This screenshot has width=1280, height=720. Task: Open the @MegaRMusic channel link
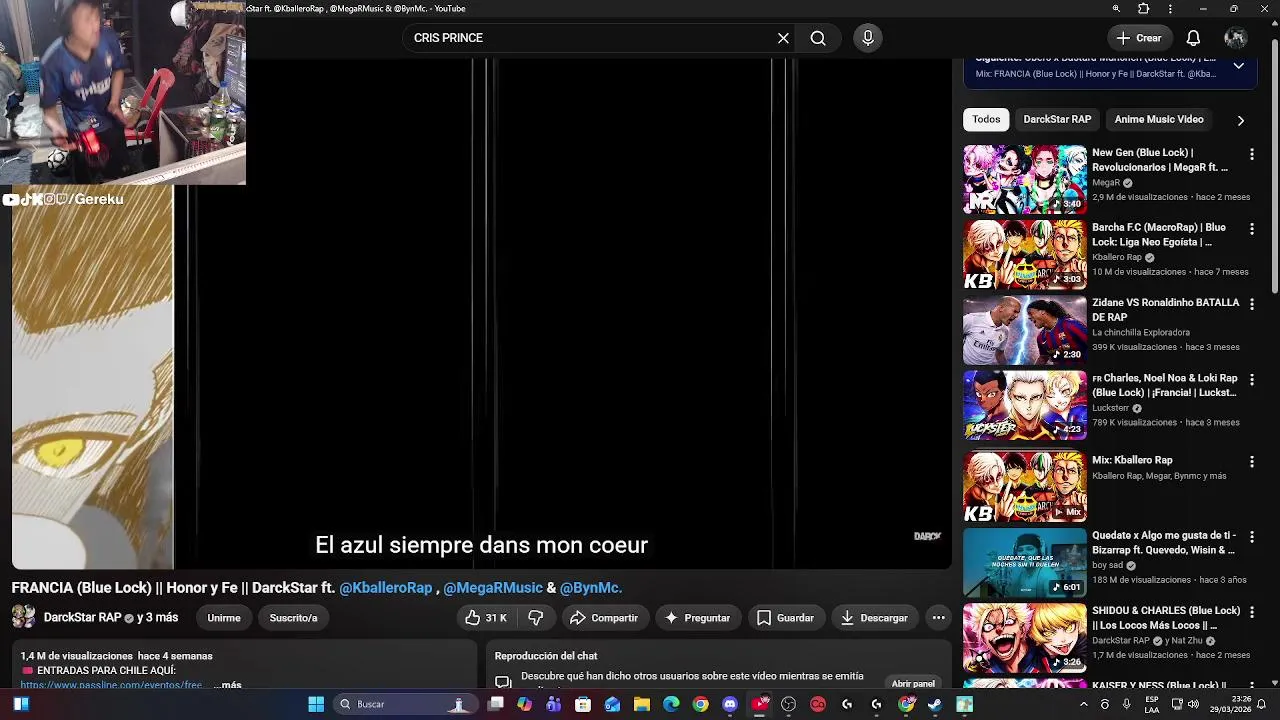coord(493,588)
